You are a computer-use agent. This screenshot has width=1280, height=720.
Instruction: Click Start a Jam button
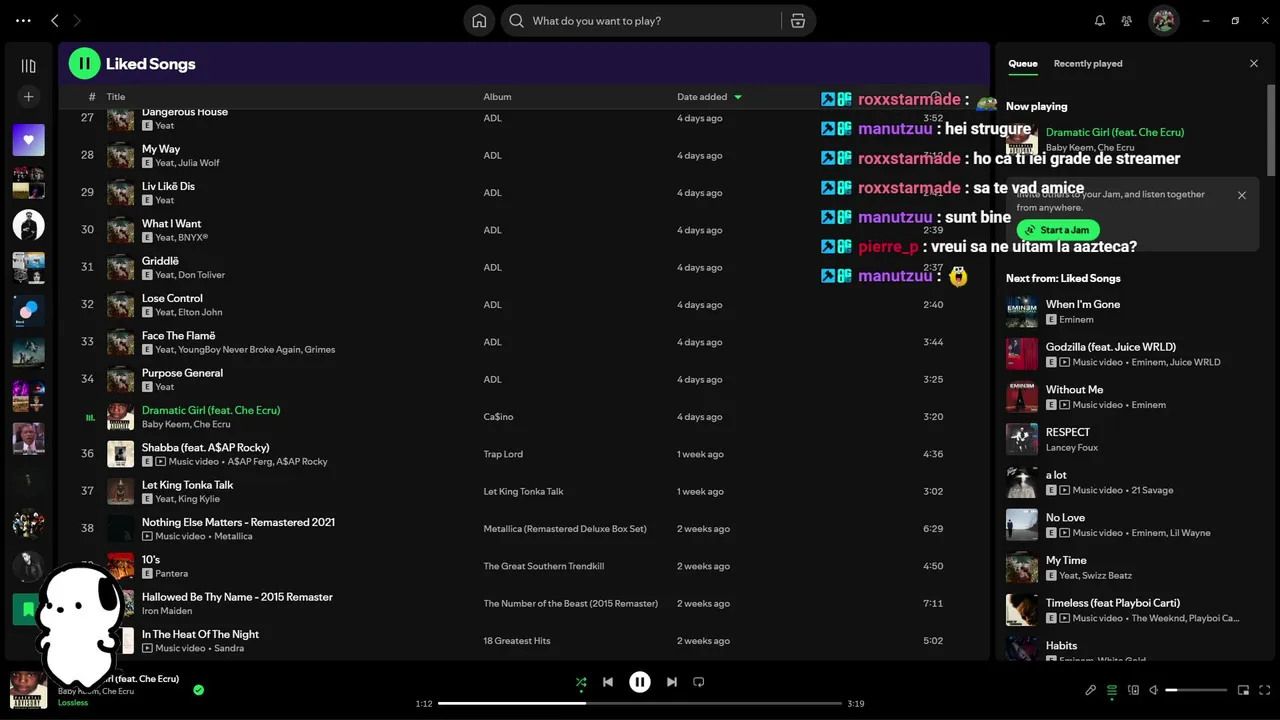pyautogui.click(x=1058, y=230)
